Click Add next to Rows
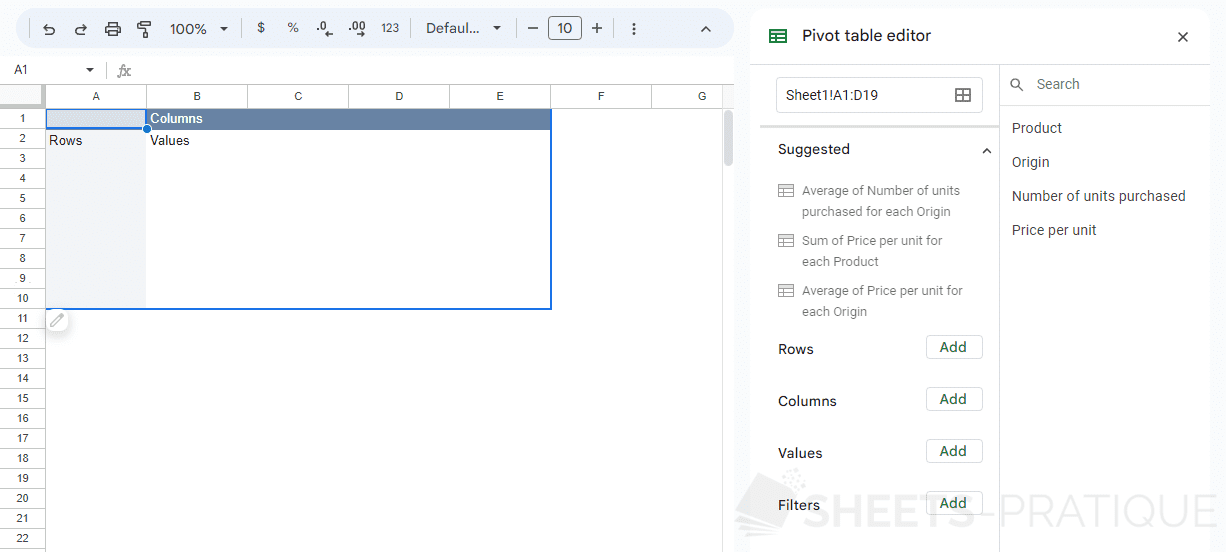1226x552 pixels. pyautogui.click(x=954, y=347)
